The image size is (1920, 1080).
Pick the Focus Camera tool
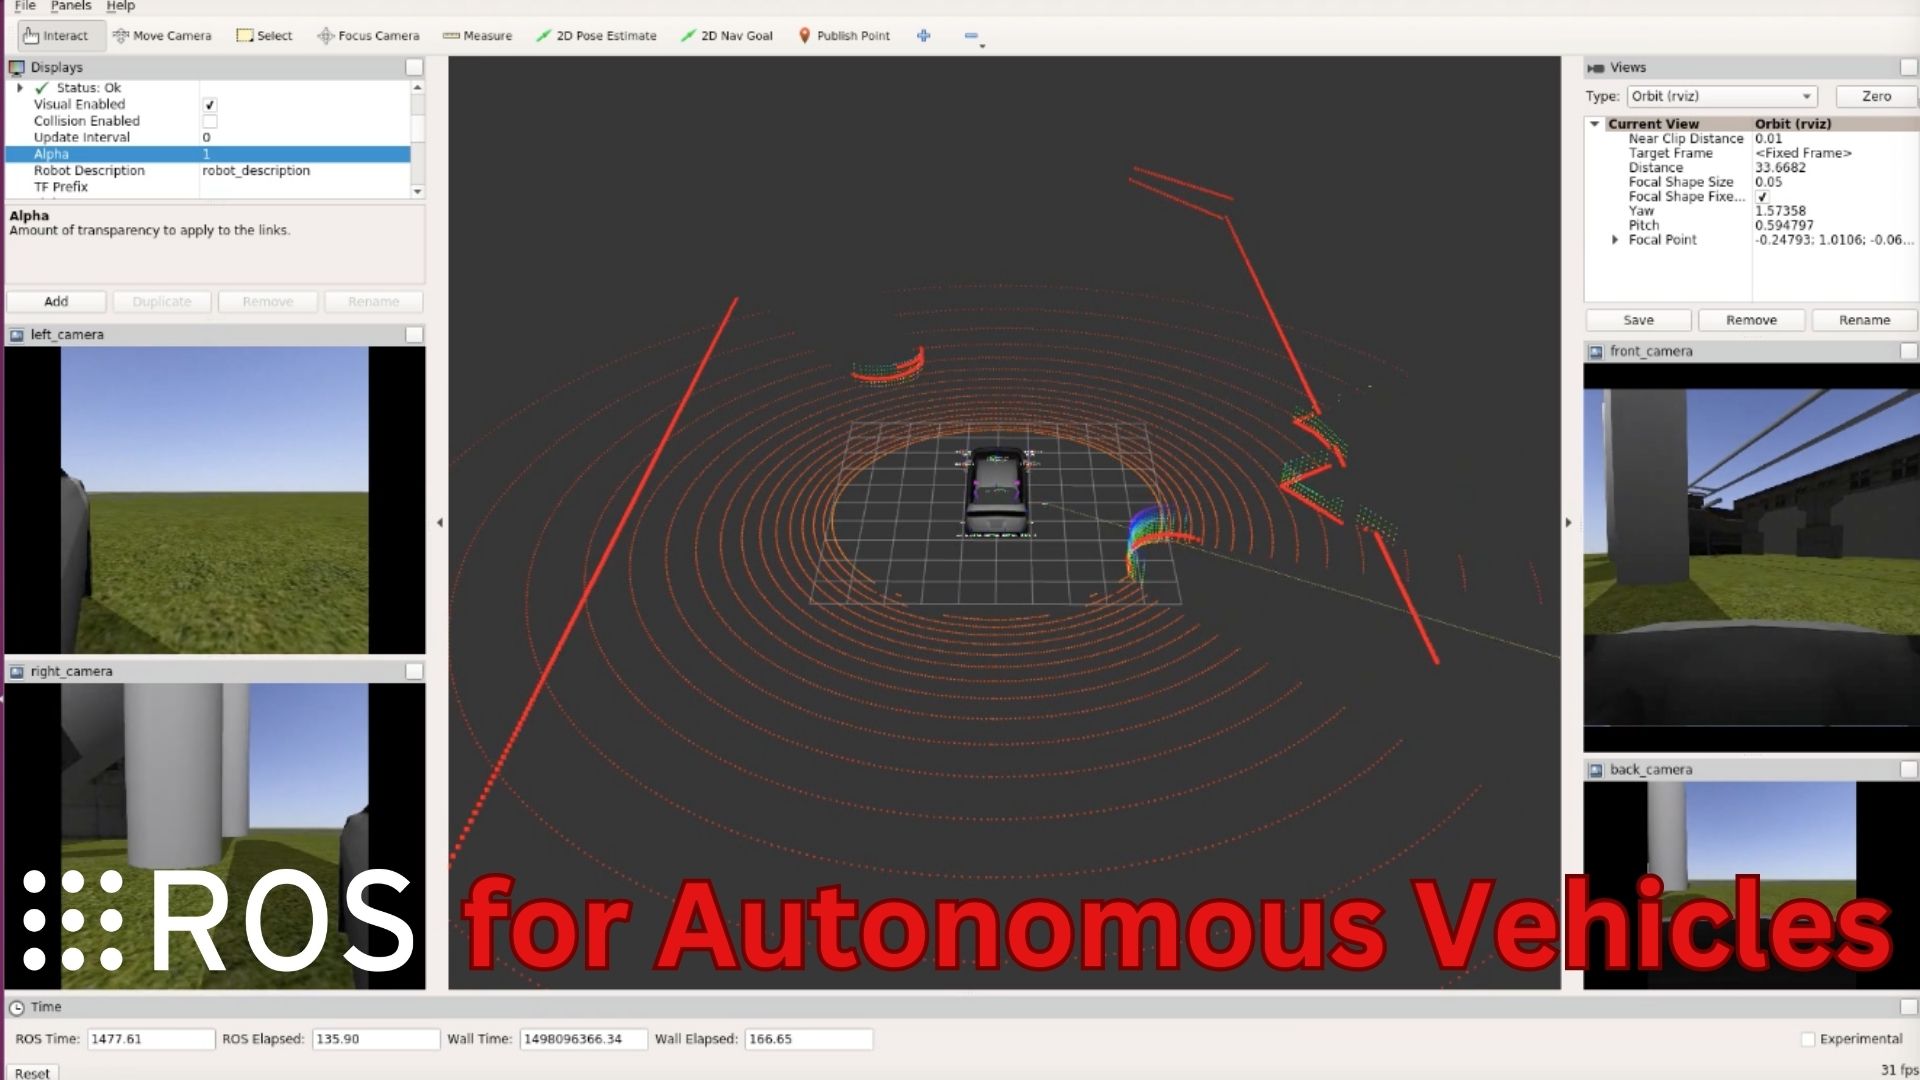(368, 36)
